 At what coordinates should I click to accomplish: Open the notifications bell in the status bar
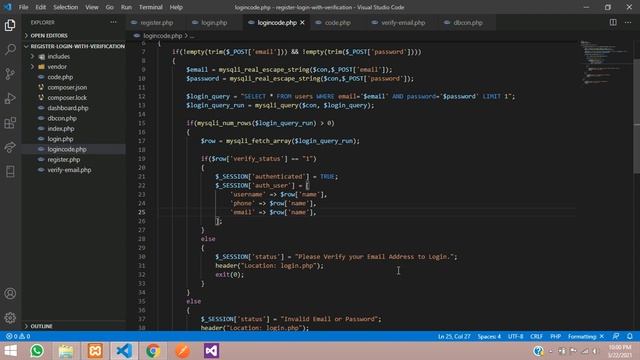pyautogui.click(x=630, y=336)
